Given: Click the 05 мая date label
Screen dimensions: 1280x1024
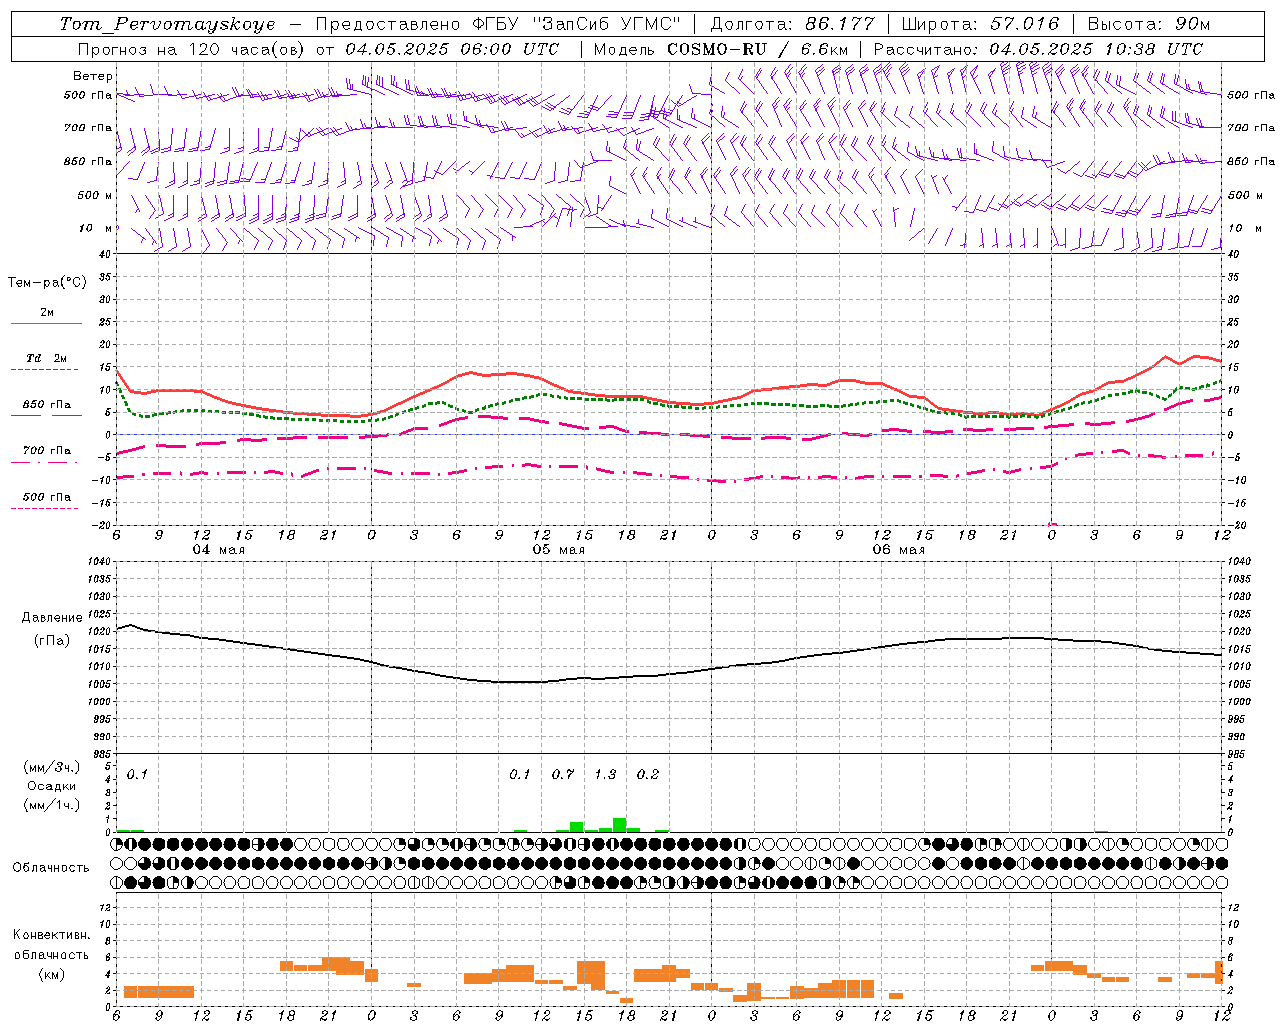Looking at the screenshot, I should click(x=558, y=550).
